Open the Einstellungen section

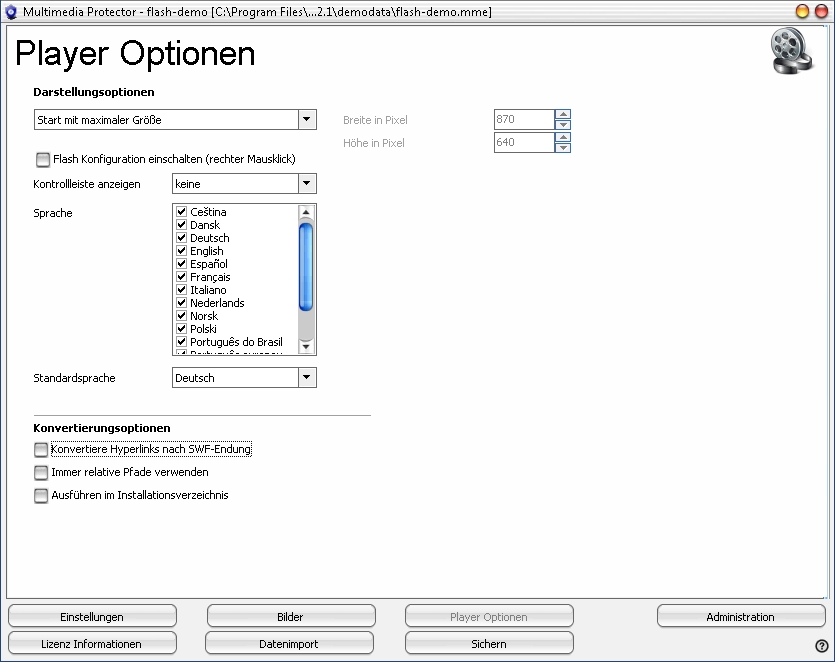tap(92, 617)
